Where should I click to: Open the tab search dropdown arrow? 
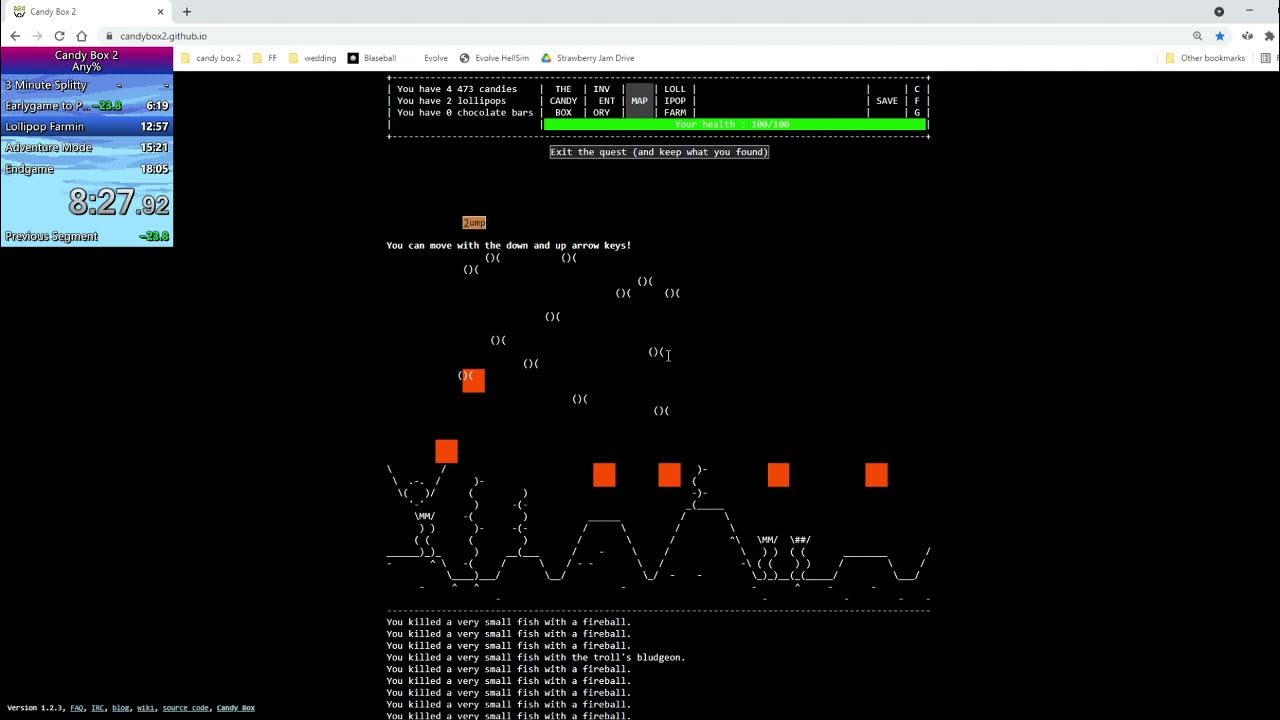[1219, 12]
